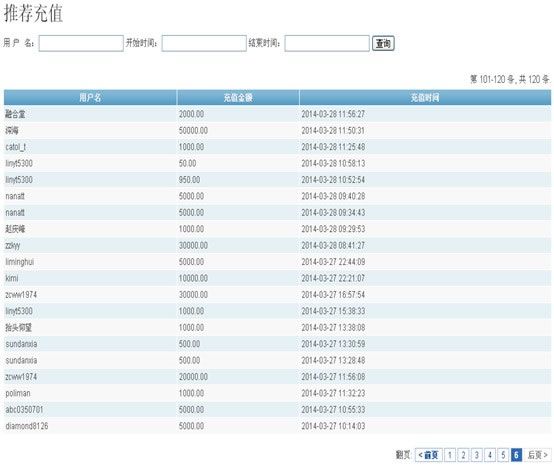Focus the 结束时间 input field
Viewport: 554px width, 465px height.
(327, 43)
